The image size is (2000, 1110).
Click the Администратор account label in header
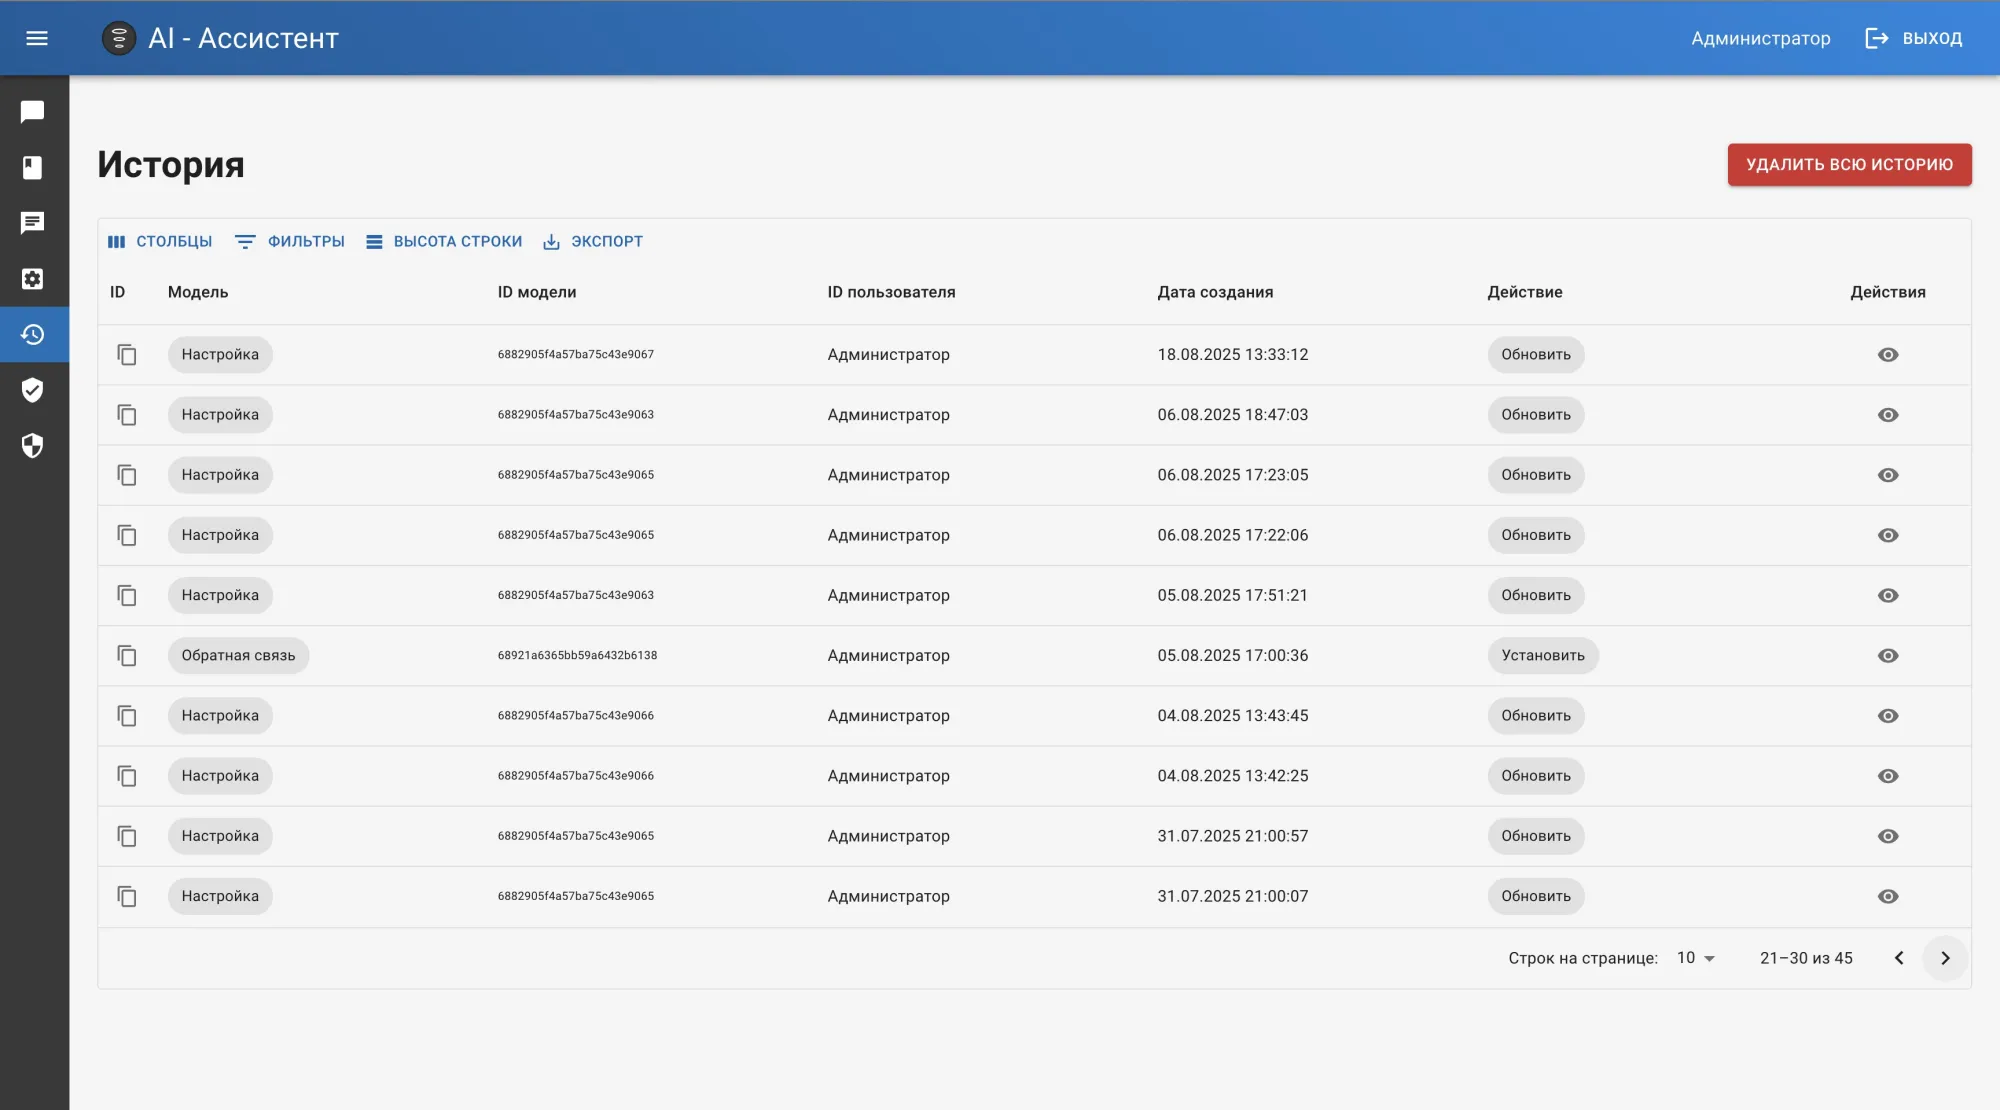coord(1760,38)
